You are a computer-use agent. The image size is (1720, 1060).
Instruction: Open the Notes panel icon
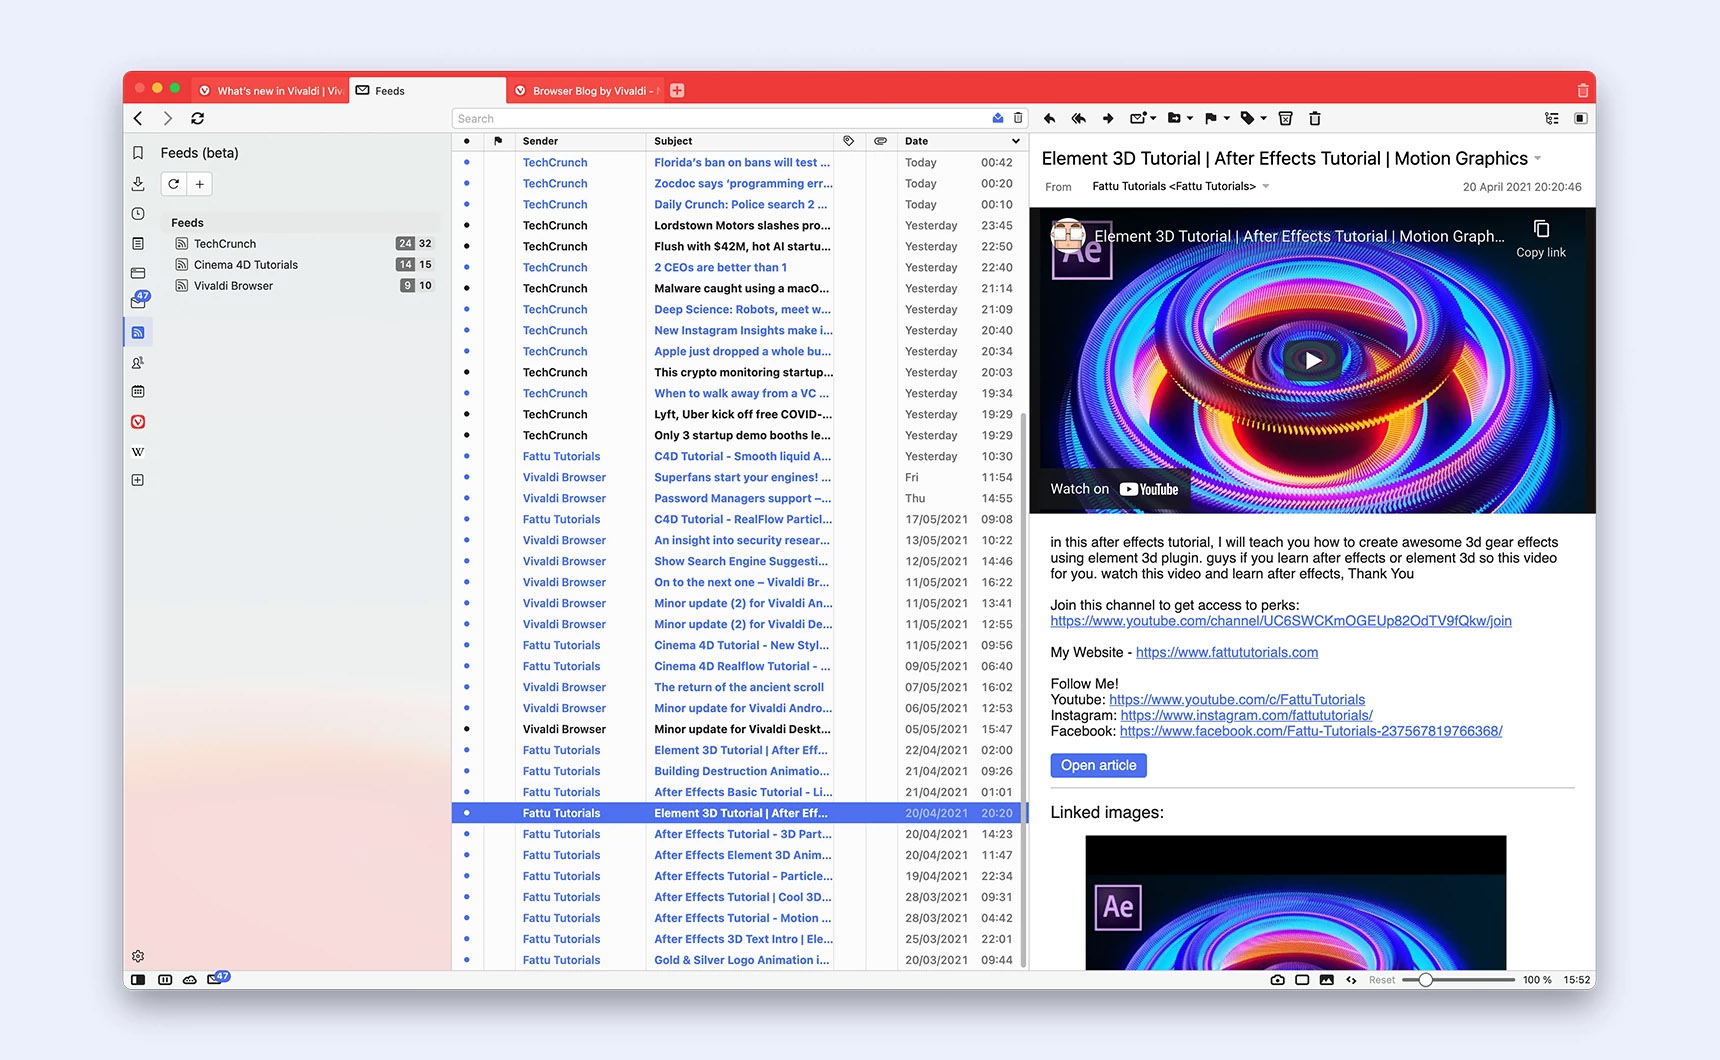(x=138, y=243)
